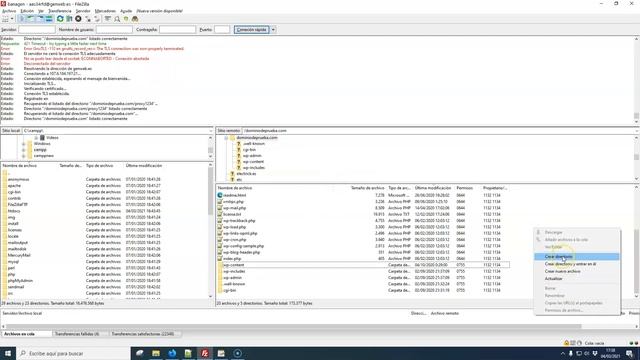The image size is (640, 360).
Task: Cancel current operation toolbar icon
Action: pos(78,19)
